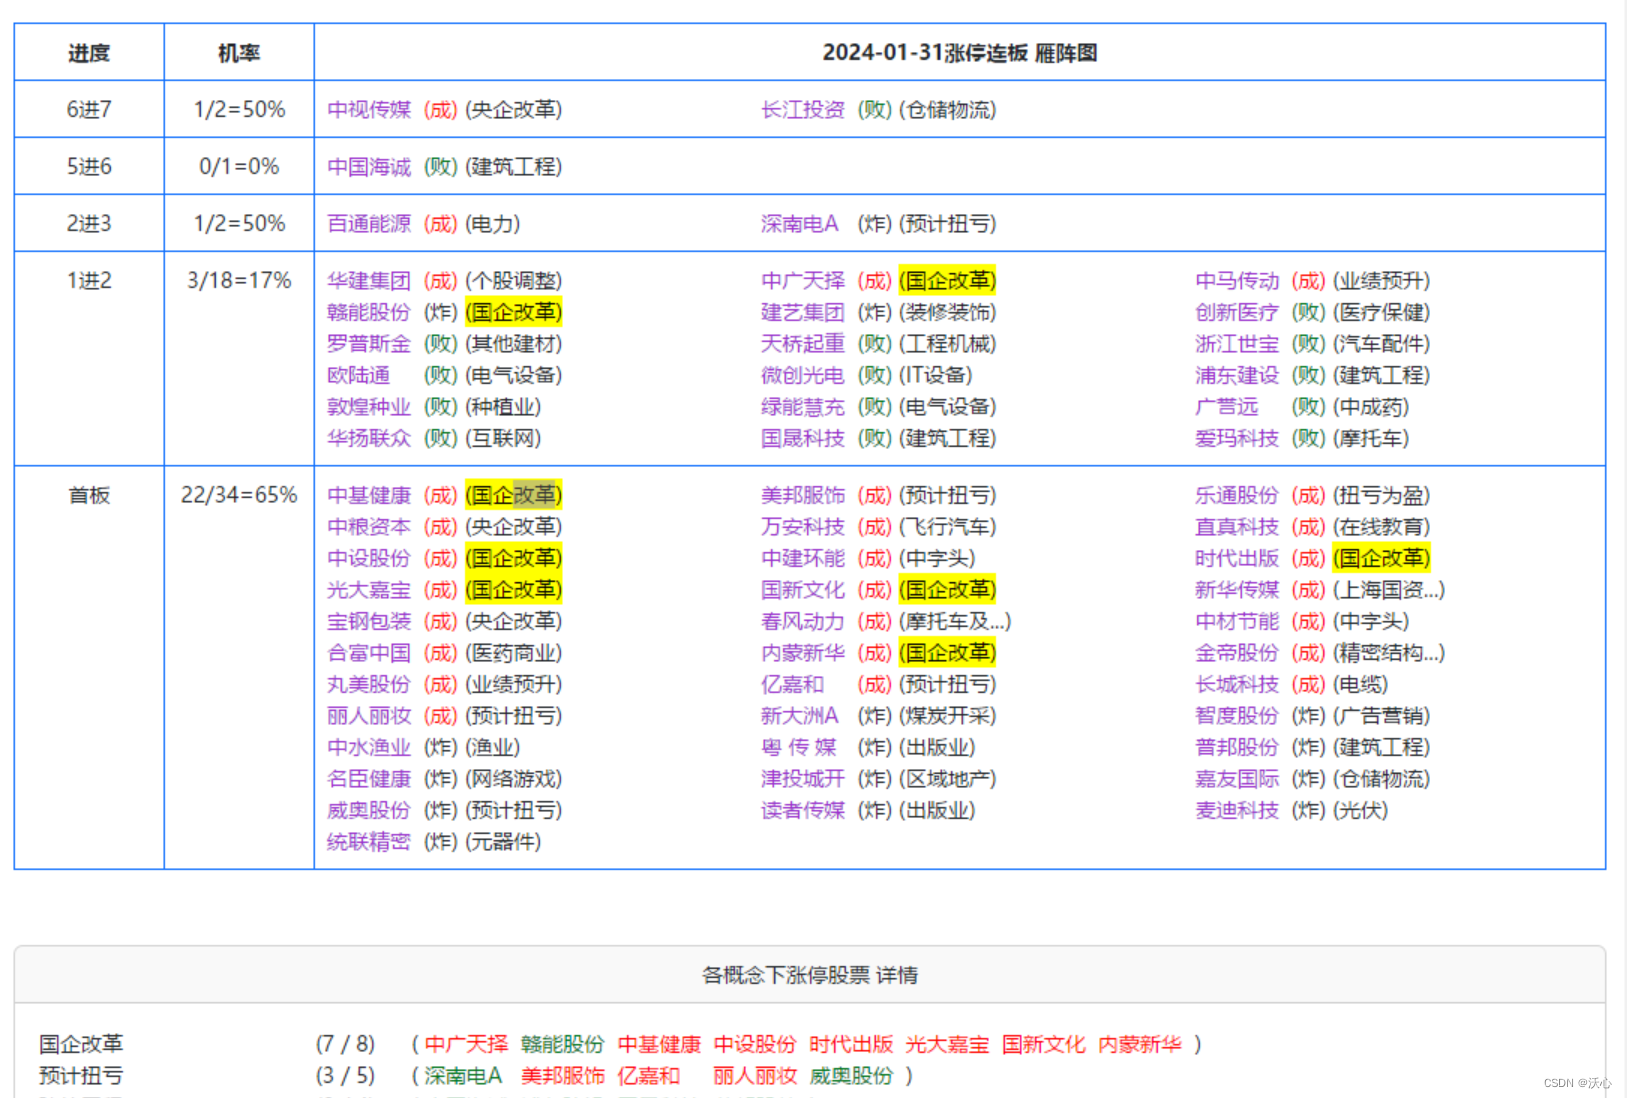Open 中国海诚 in the 5进6 row
This screenshot has height=1098, width=1627.
369,167
